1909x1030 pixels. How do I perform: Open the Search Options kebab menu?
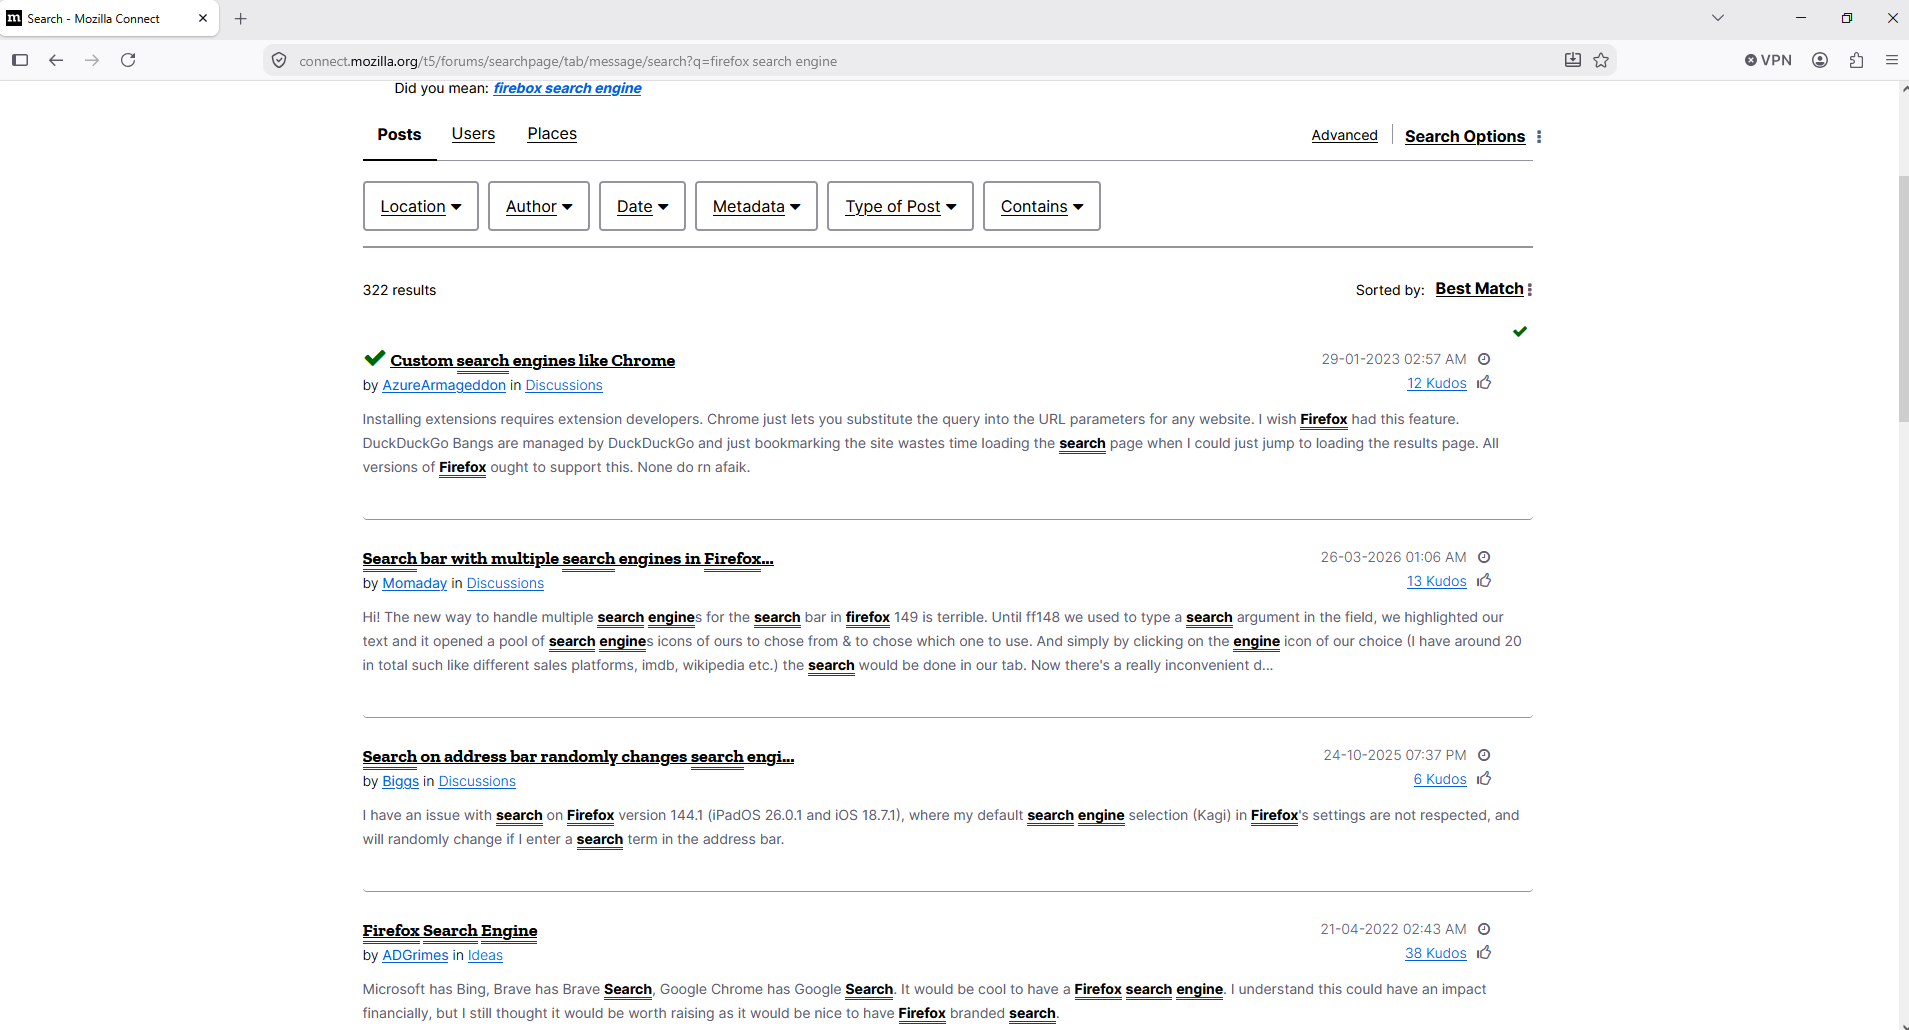pos(1539,137)
